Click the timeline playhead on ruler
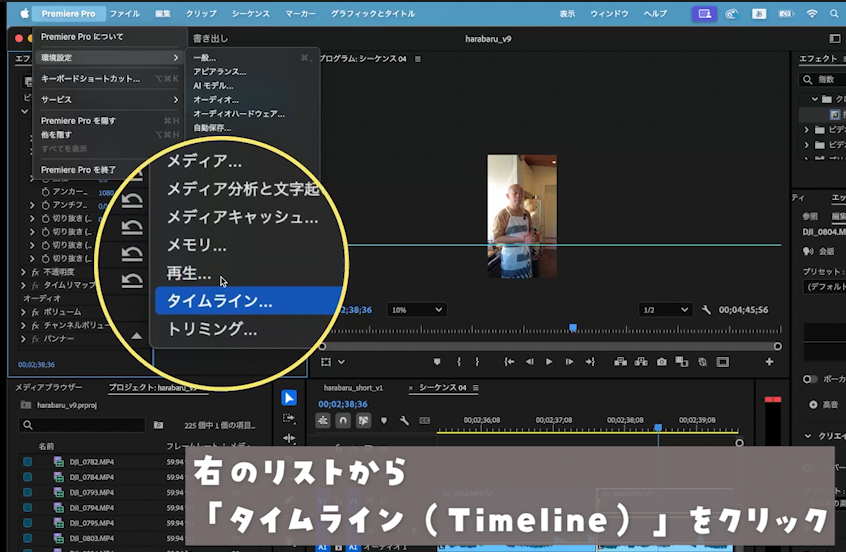 (658, 427)
